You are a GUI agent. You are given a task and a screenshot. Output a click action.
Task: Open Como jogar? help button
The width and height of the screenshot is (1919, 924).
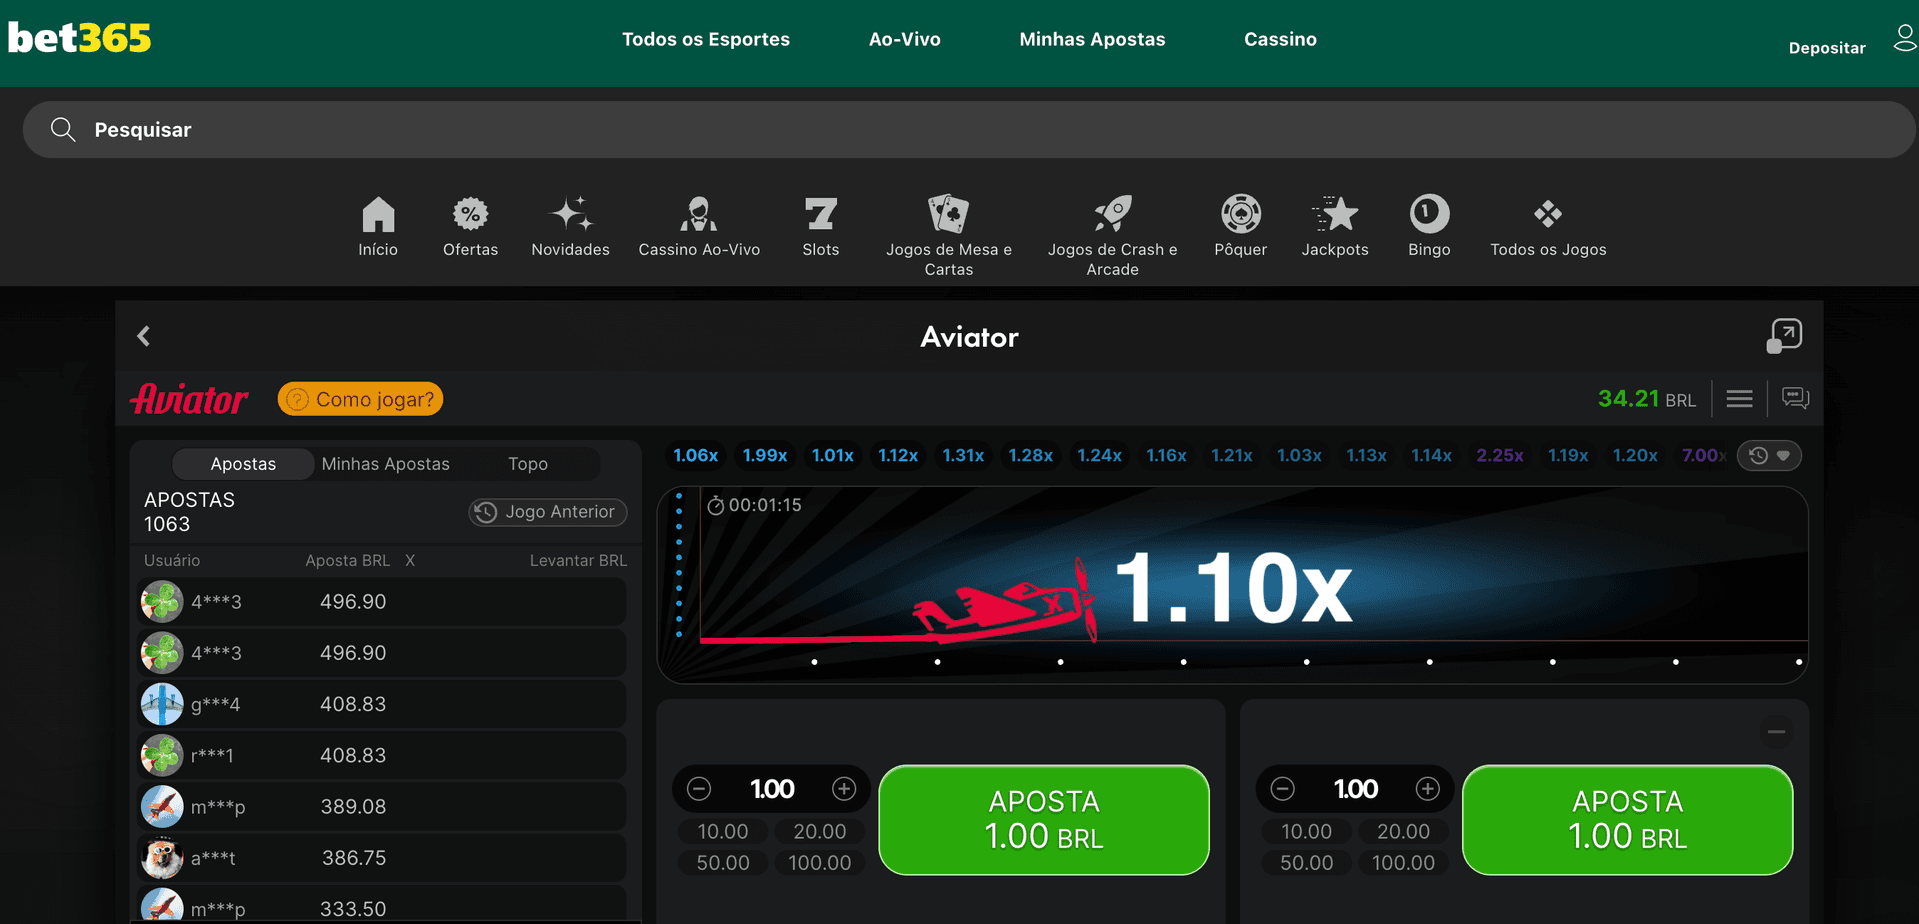tap(361, 399)
